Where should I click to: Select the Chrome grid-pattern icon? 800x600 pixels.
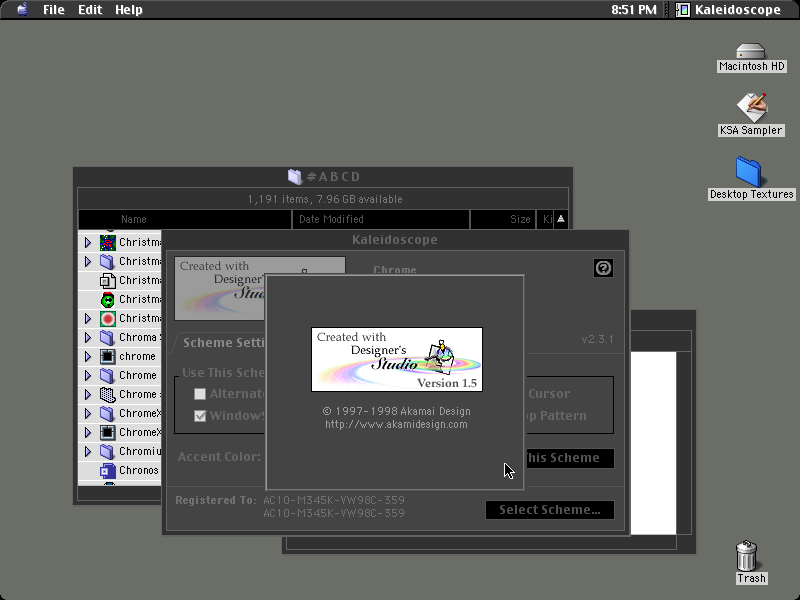pos(108,394)
